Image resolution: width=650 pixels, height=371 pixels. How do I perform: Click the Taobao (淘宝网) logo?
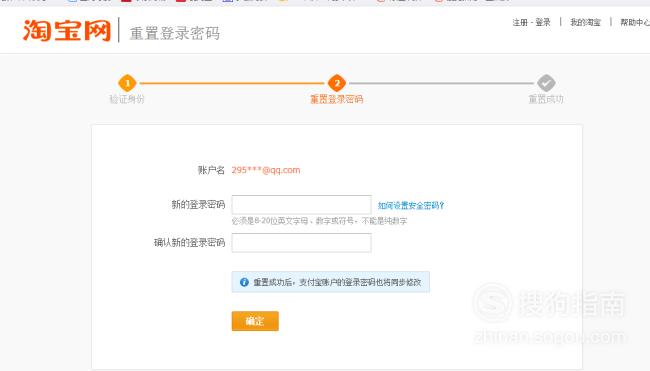point(67,30)
